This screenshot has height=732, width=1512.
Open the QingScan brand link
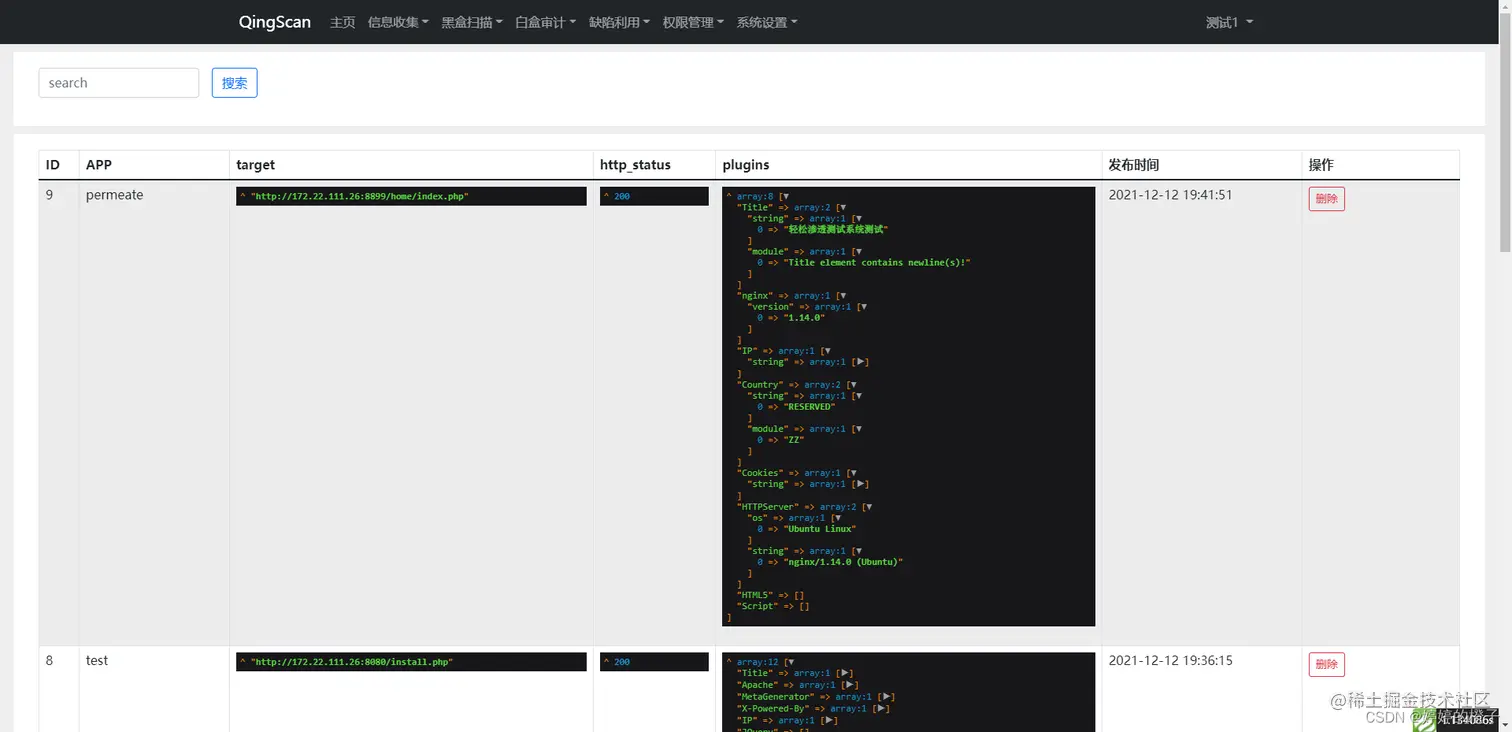274,22
